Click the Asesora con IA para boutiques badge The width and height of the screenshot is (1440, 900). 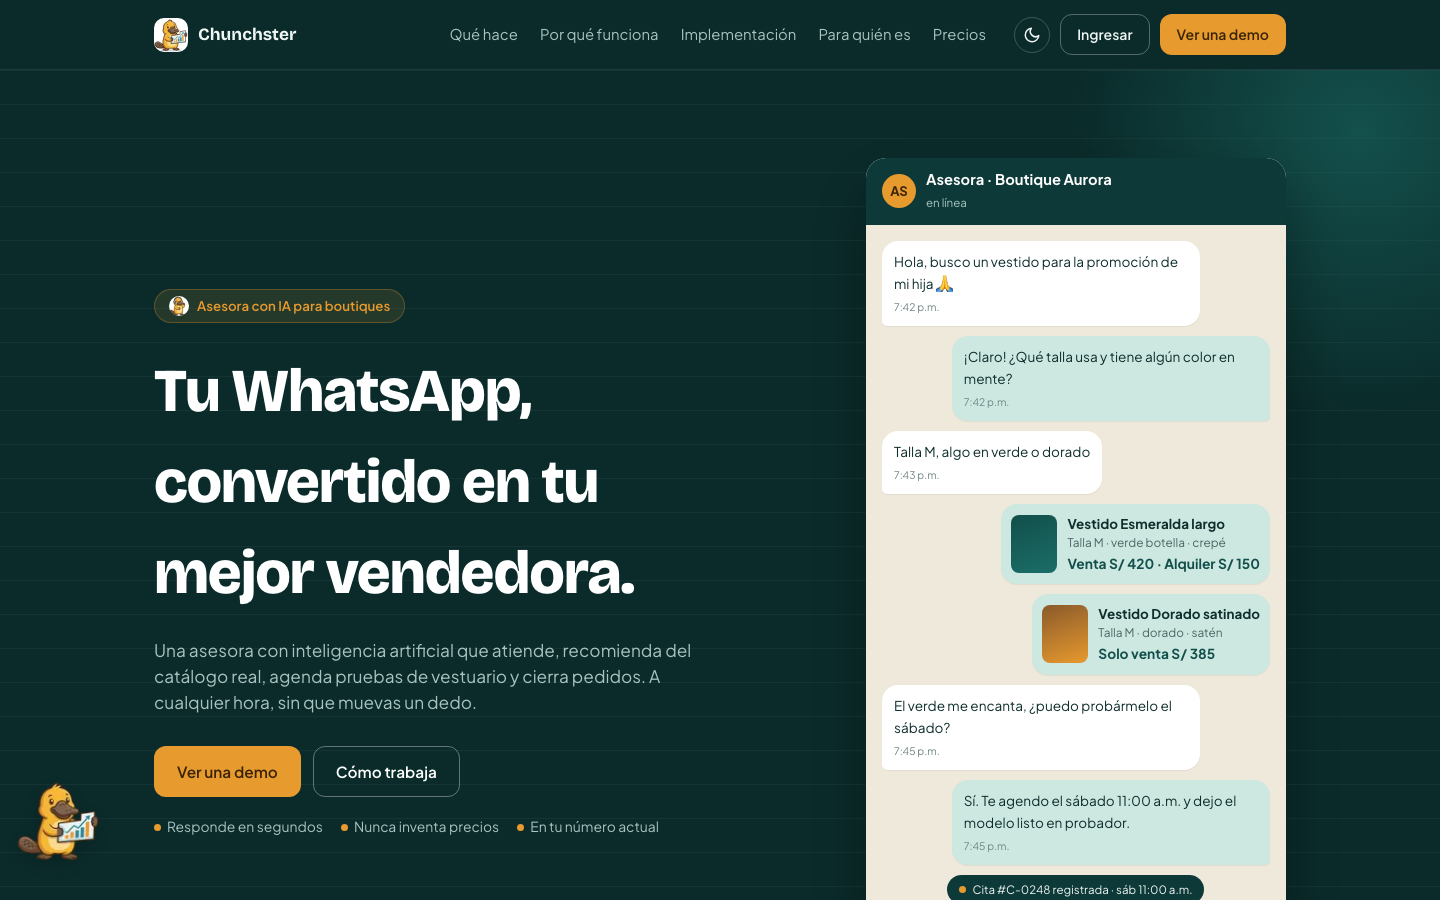point(279,306)
